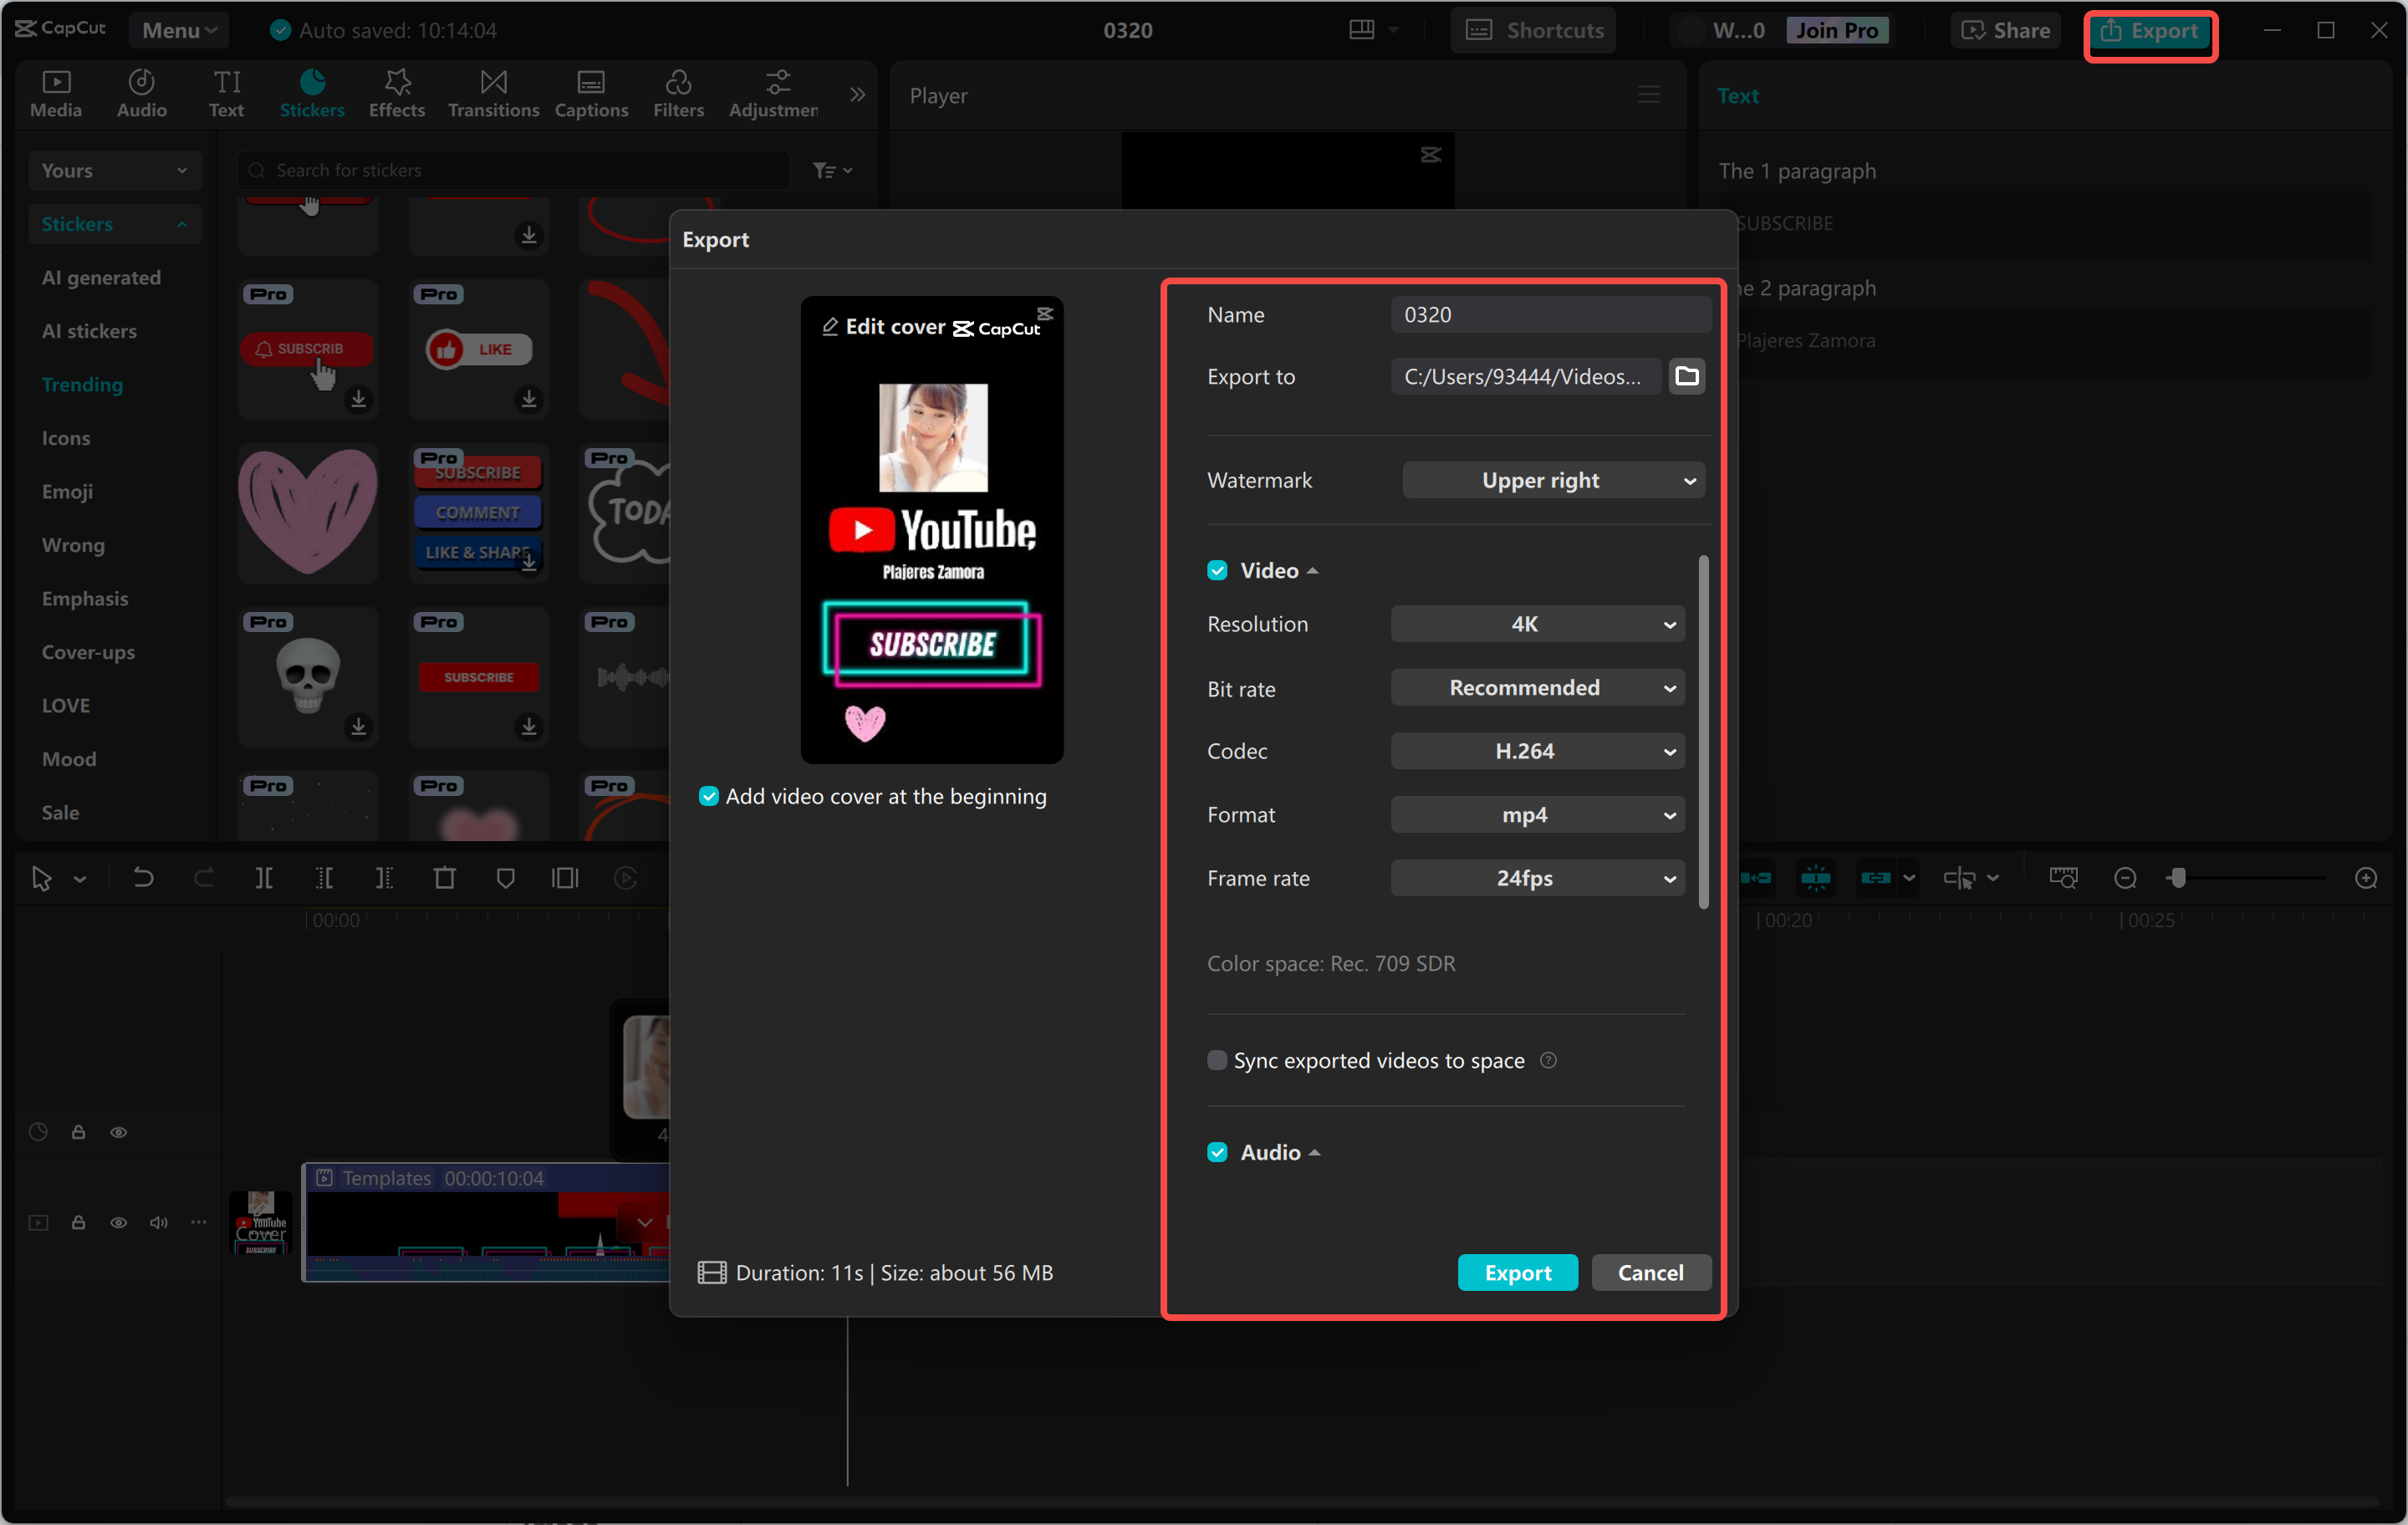Click the Delete icon in the timeline toolbar
Viewport: 2408px width, 1525px height.
click(x=445, y=878)
